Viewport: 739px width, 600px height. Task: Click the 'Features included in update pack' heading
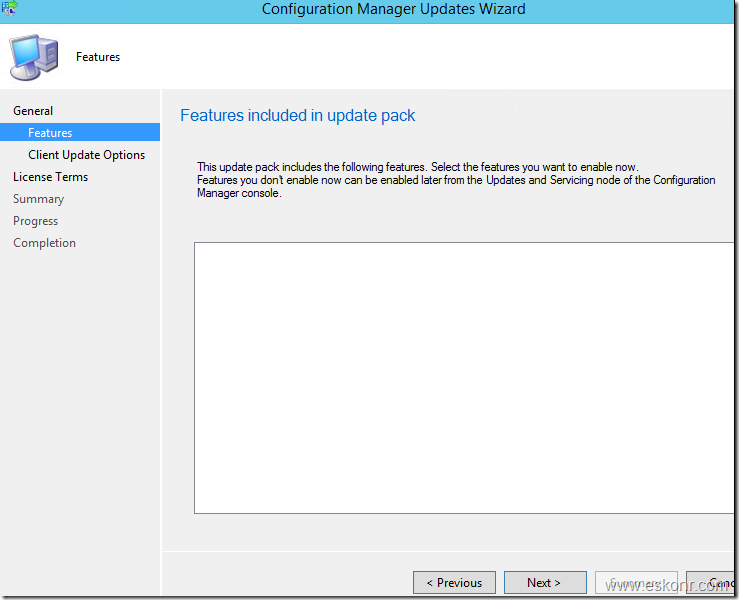tap(297, 115)
